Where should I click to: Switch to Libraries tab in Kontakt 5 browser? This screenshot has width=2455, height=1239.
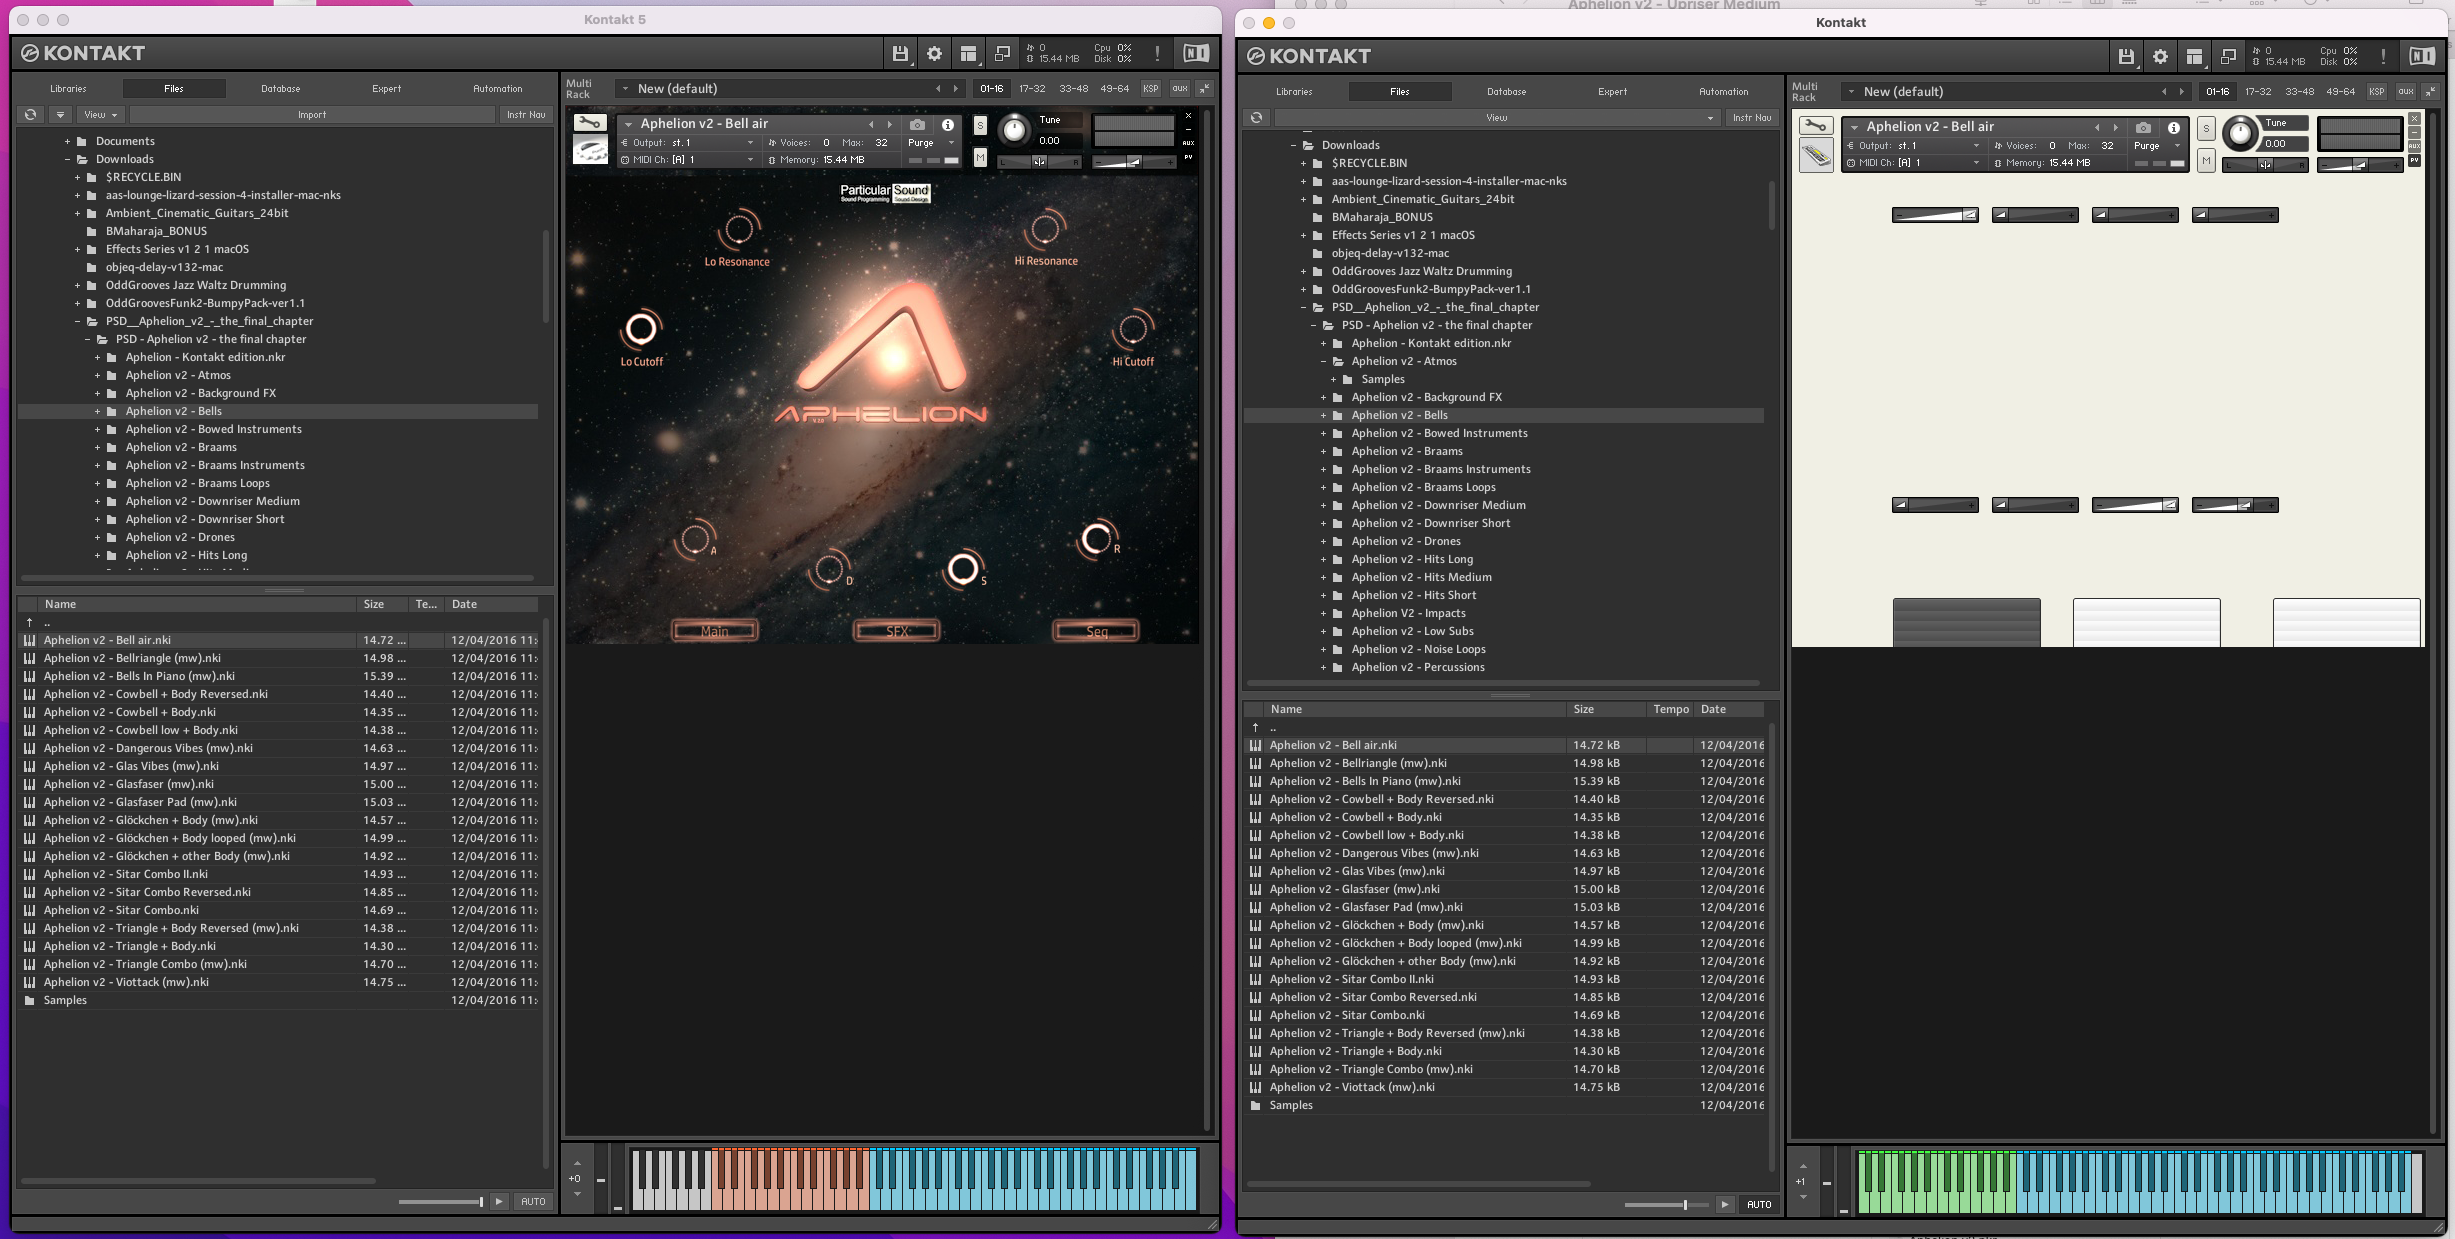coord(68,88)
